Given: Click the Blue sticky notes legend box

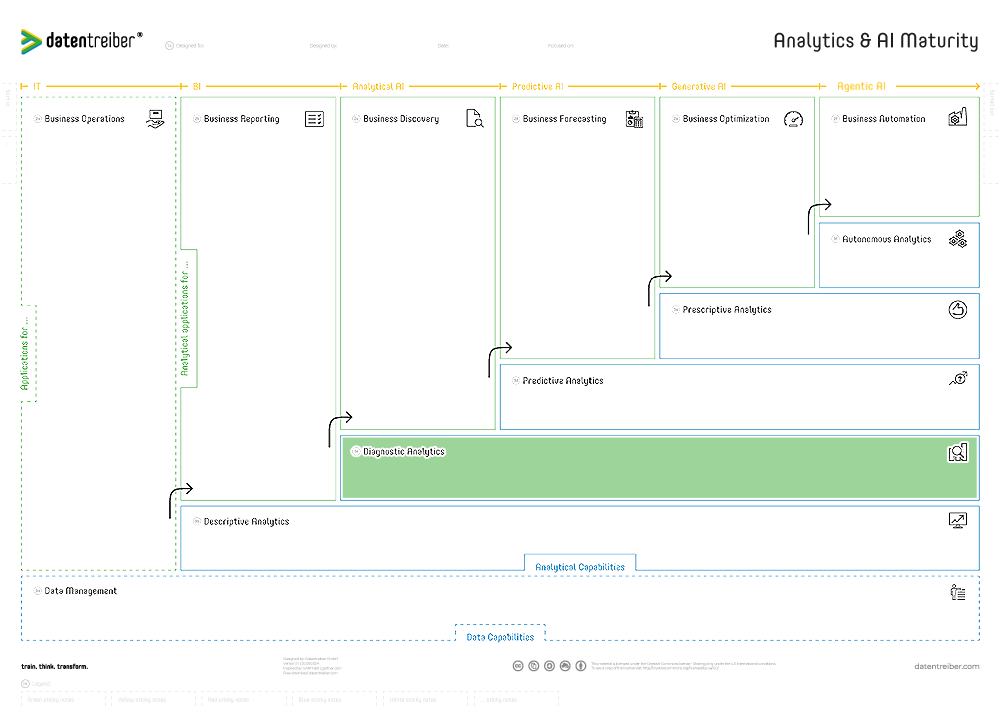Looking at the screenshot, I should [x=334, y=699].
